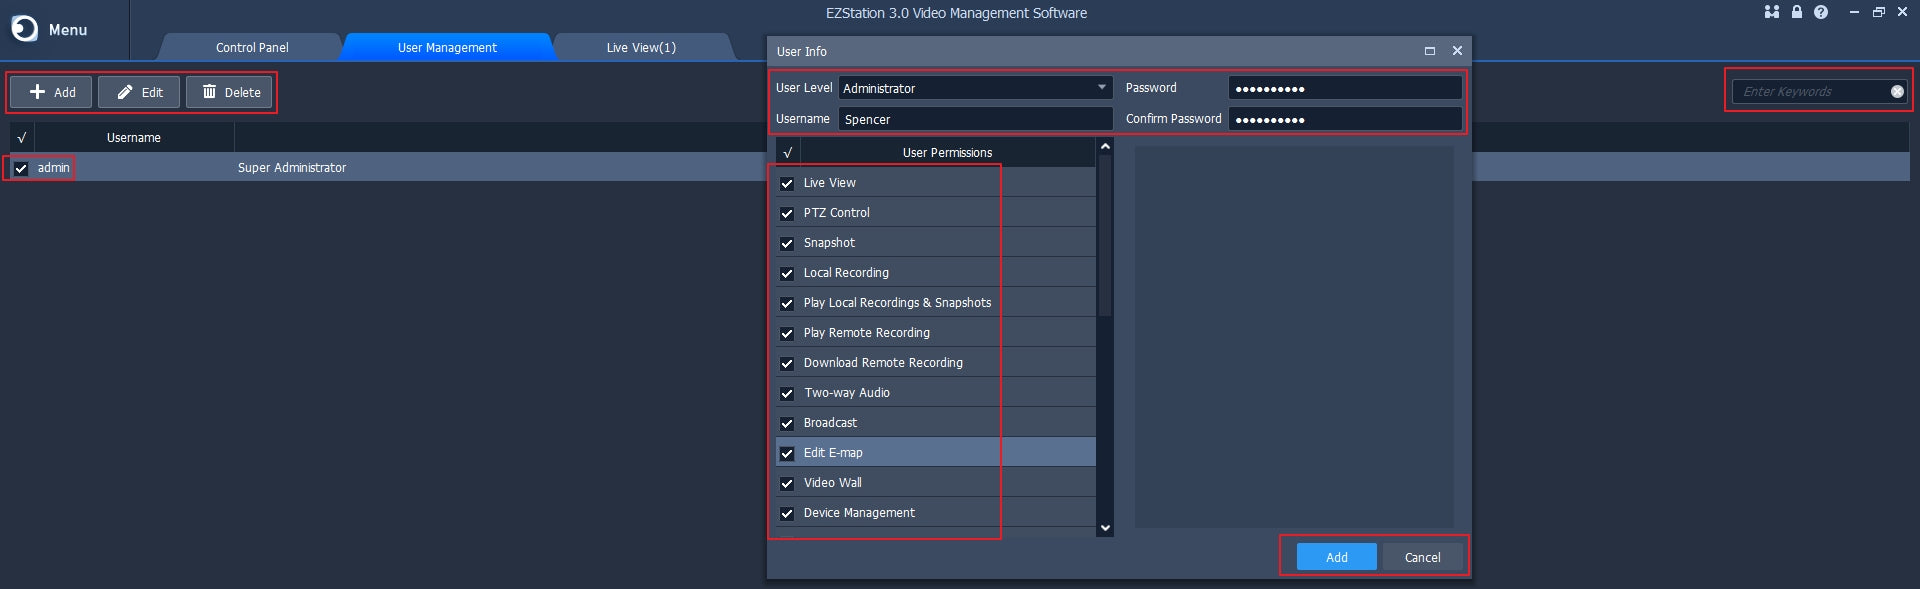Click the EZStation logo icon beside Menu

[24, 29]
